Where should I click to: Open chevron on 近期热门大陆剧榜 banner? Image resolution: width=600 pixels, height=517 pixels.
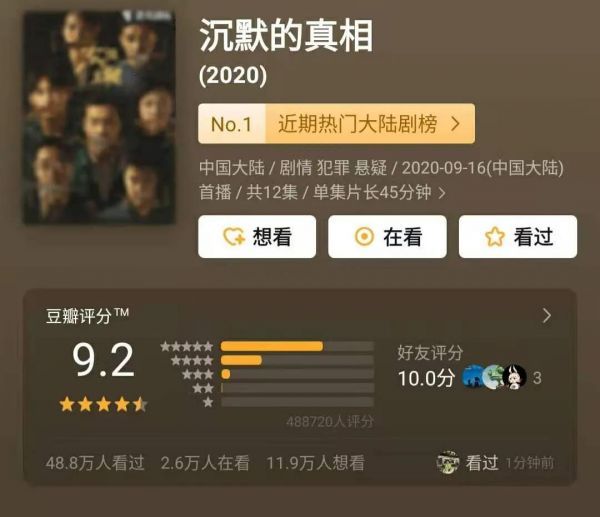click(455, 124)
